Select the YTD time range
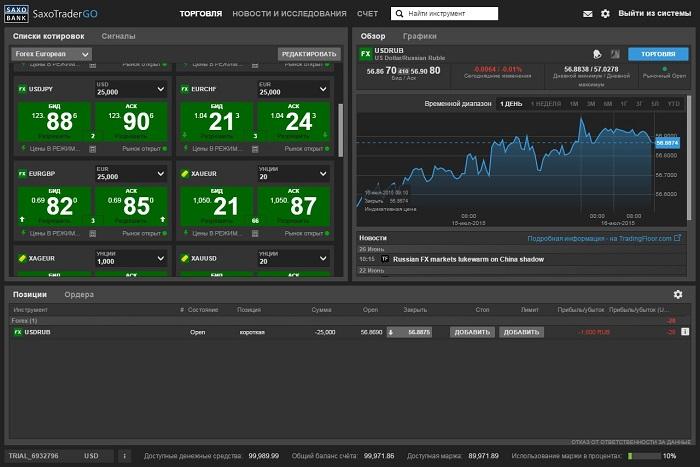This screenshot has height=467, width=700. point(673,104)
